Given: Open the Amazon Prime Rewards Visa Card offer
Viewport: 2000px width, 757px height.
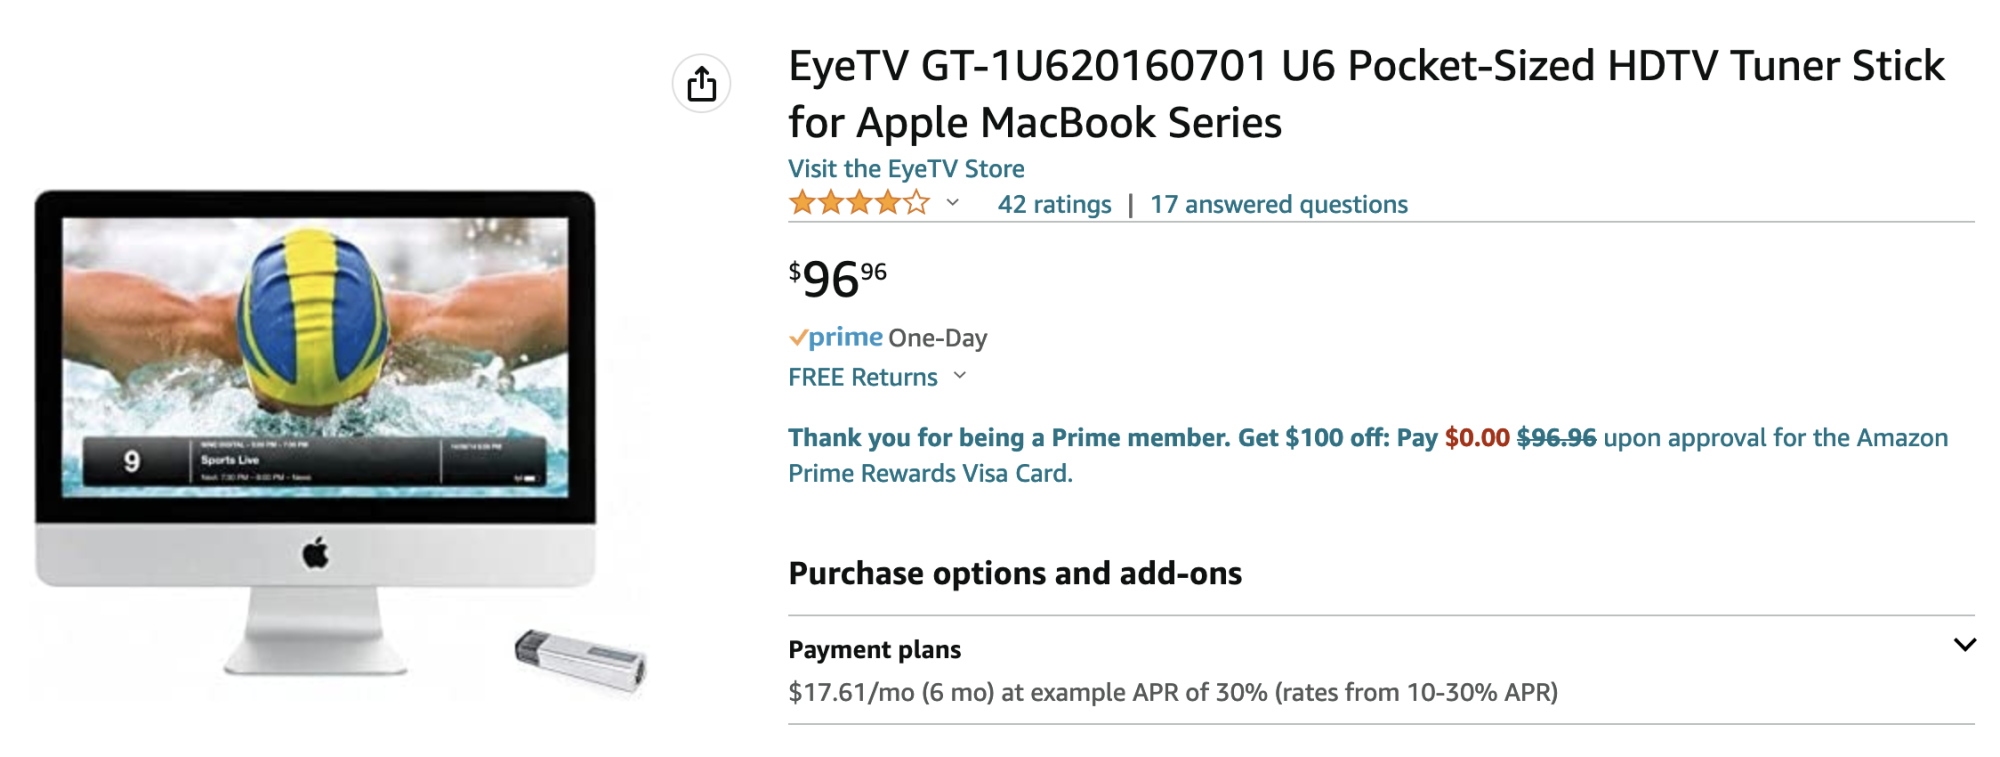Looking at the screenshot, I should pyautogui.click(x=1367, y=455).
